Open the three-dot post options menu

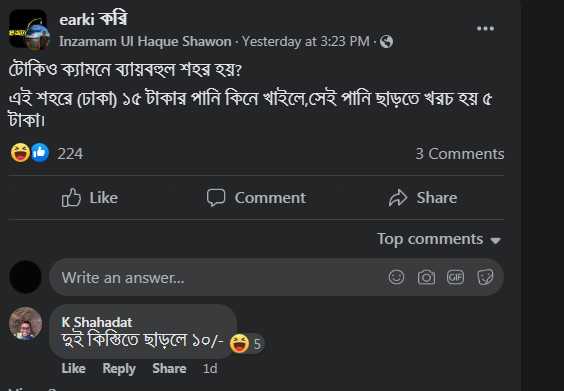pos(485,28)
